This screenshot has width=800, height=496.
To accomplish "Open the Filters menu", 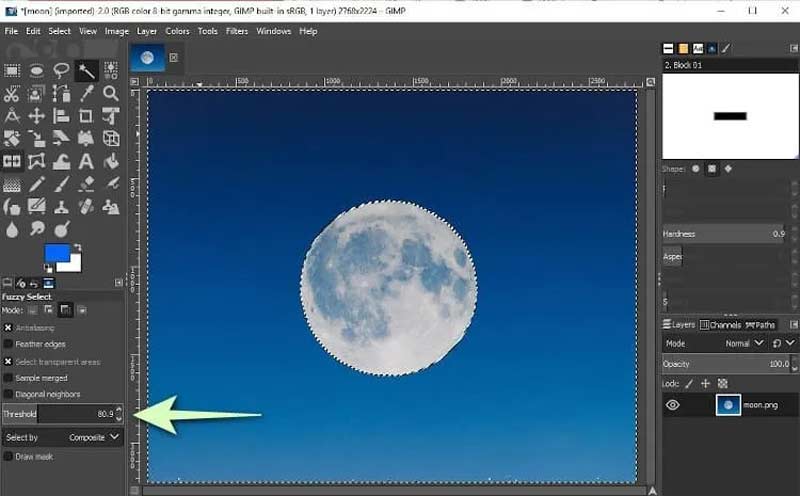I will pyautogui.click(x=237, y=31).
